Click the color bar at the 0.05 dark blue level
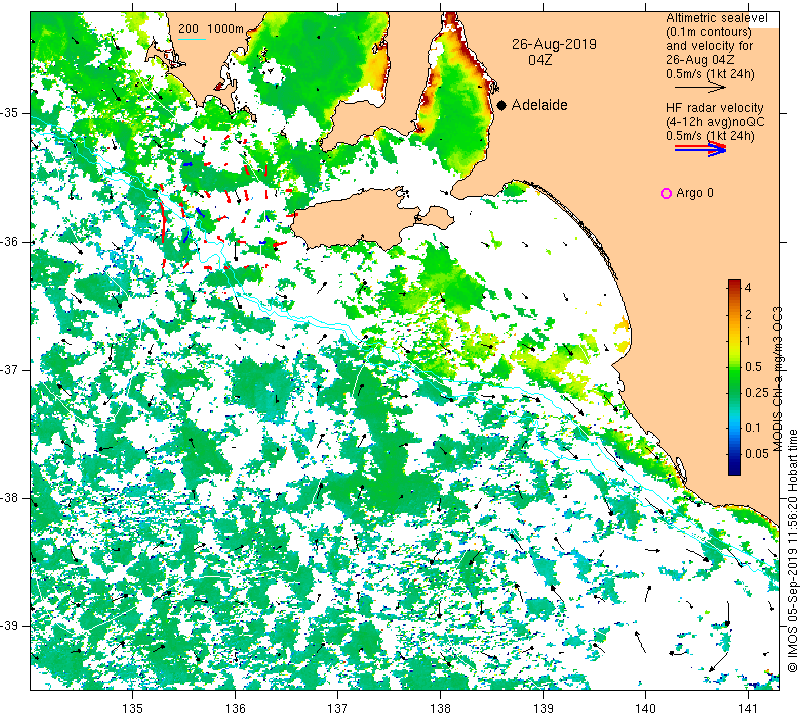This screenshot has width=800, height=720. 734,453
